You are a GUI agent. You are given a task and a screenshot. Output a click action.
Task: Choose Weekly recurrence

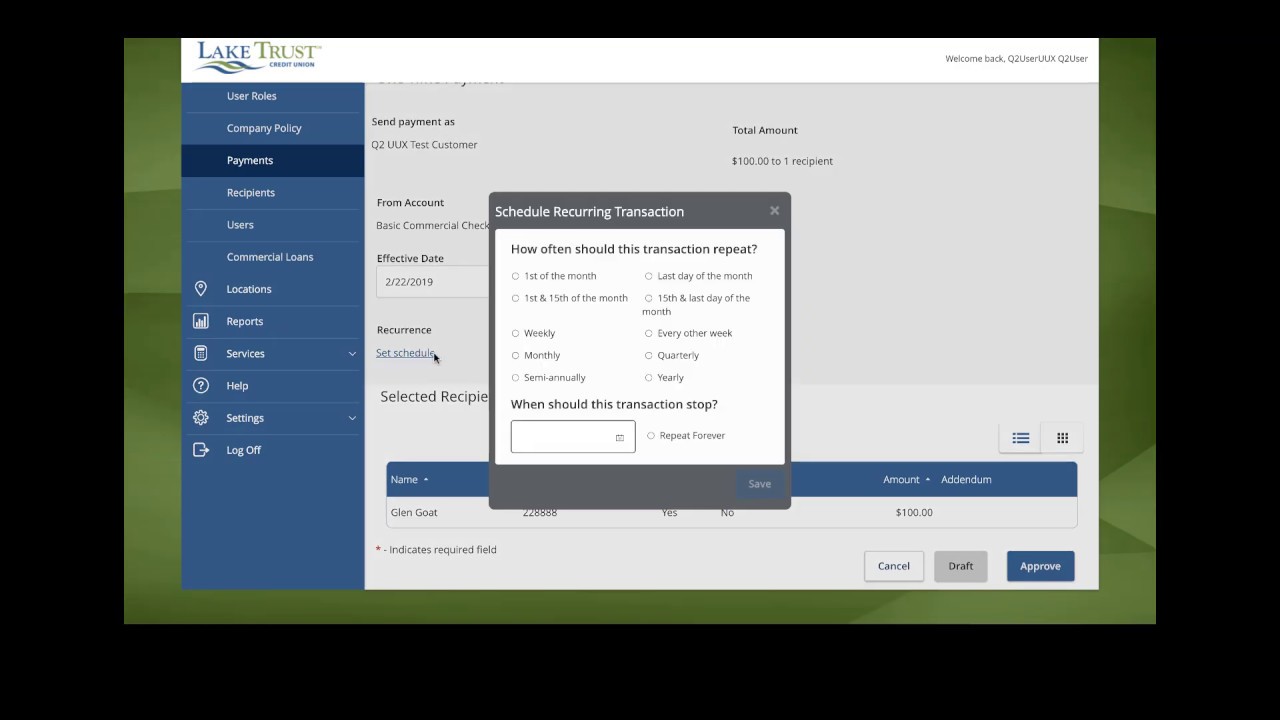[x=516, y=333]
